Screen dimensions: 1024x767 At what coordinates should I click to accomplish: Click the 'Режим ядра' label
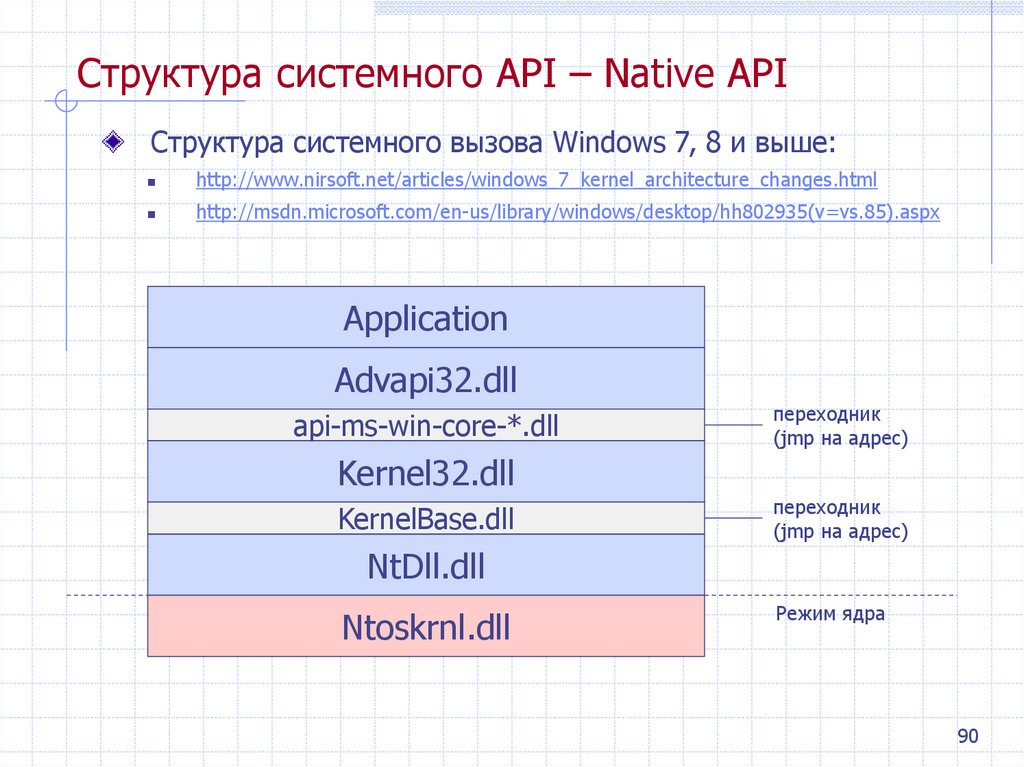point(830,614)
